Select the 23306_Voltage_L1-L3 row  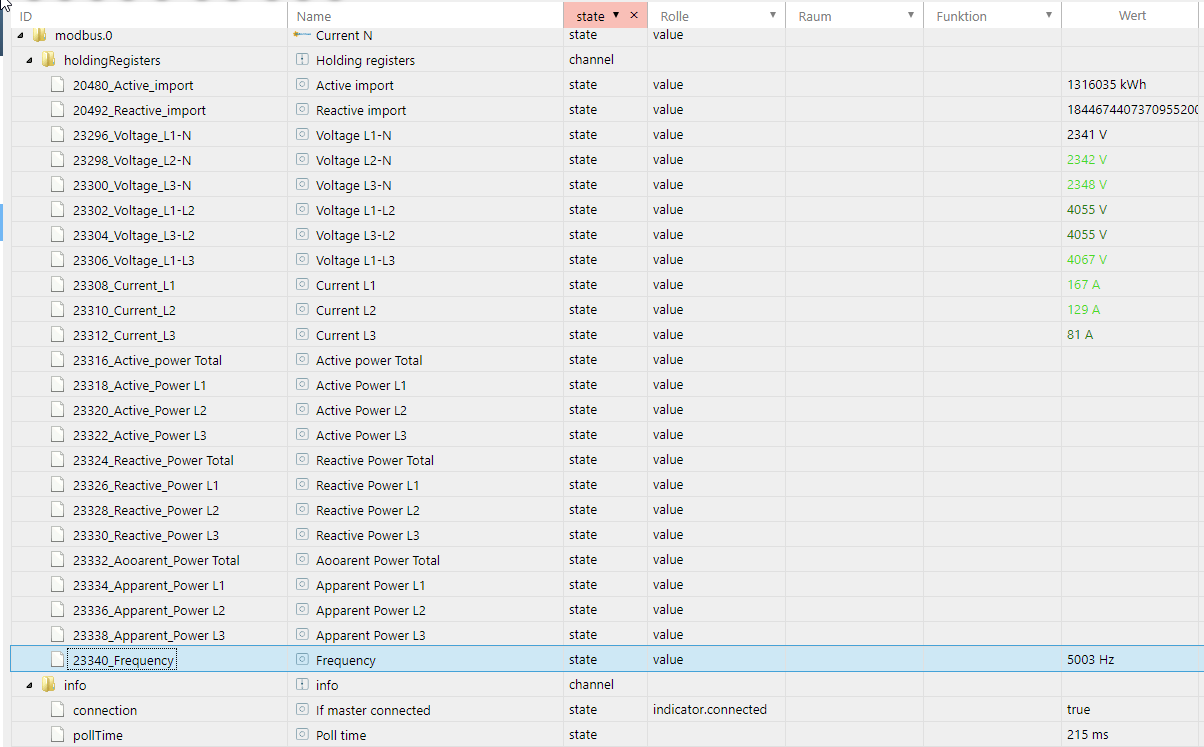[x=607, y=260]
